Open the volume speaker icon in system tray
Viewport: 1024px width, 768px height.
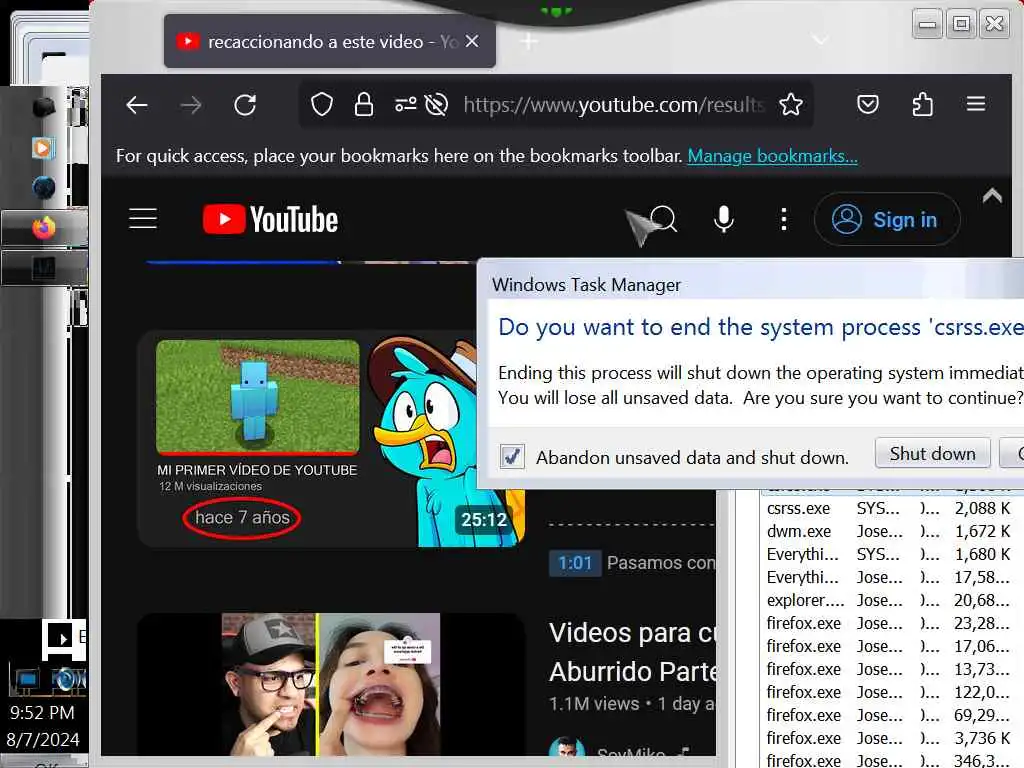pyautogui.click(x=66, y=680)
